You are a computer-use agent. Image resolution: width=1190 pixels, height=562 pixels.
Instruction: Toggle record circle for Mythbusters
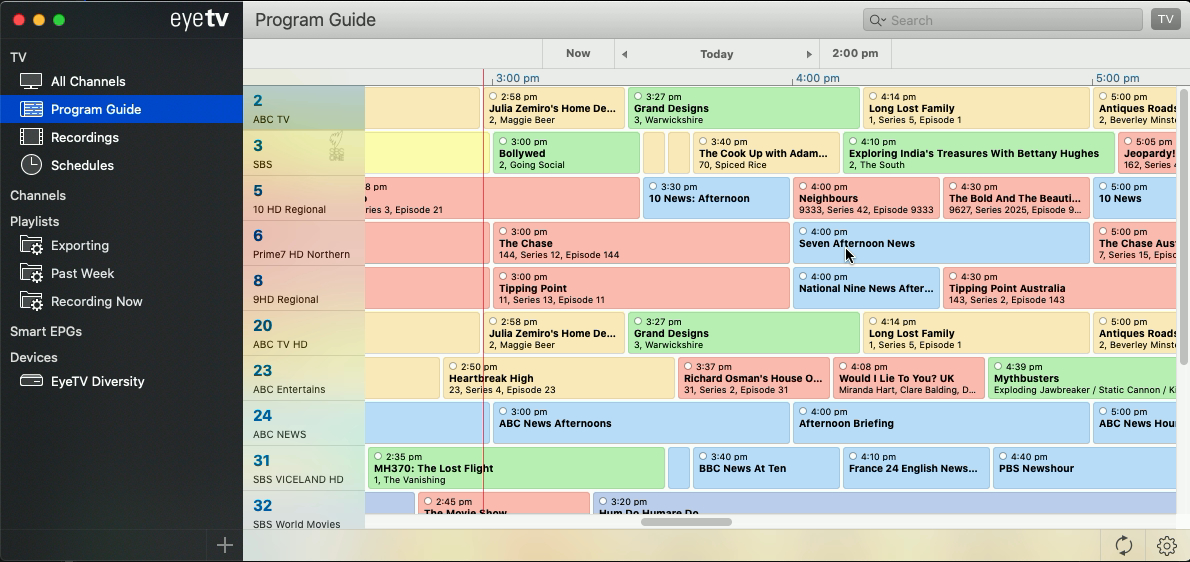point(998,366)
